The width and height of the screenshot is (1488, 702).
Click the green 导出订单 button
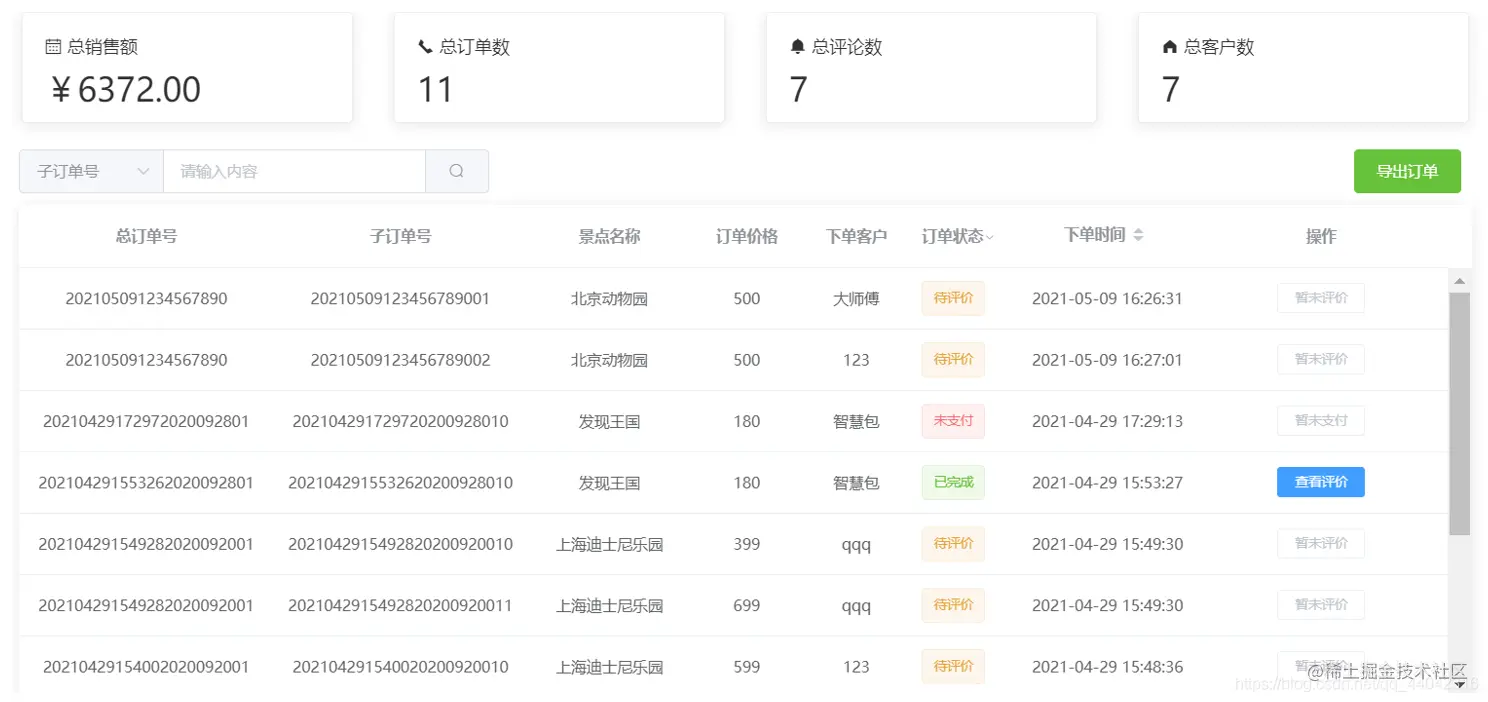(1407, 171)
